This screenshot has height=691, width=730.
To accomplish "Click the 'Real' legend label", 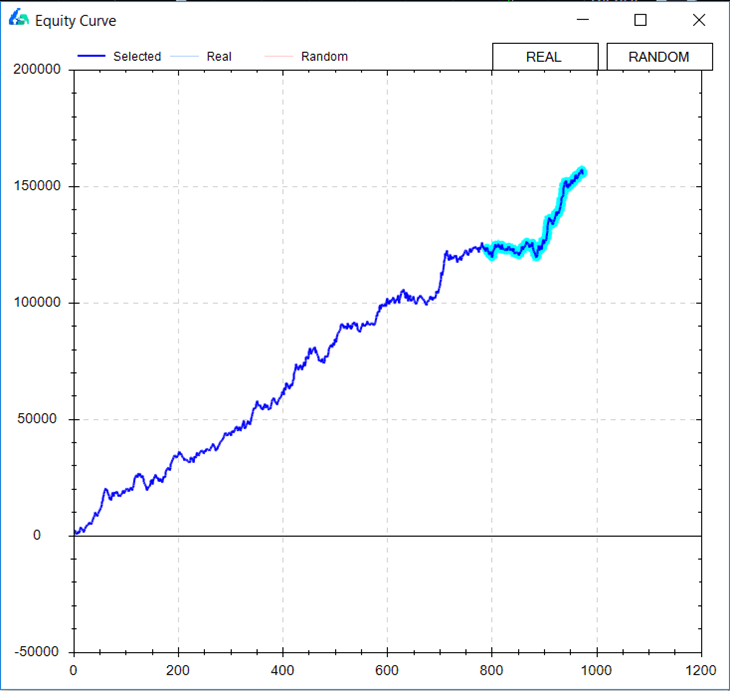I will [219, 57].
